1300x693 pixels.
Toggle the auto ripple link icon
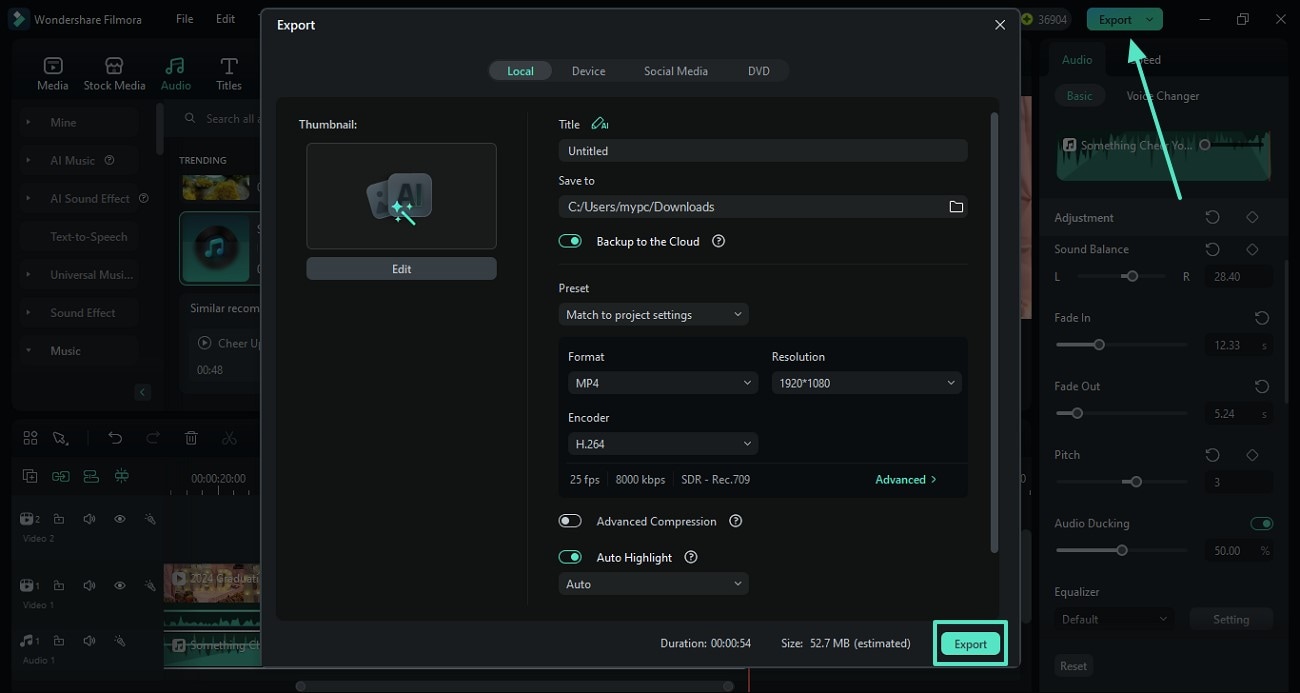(61, 476)
